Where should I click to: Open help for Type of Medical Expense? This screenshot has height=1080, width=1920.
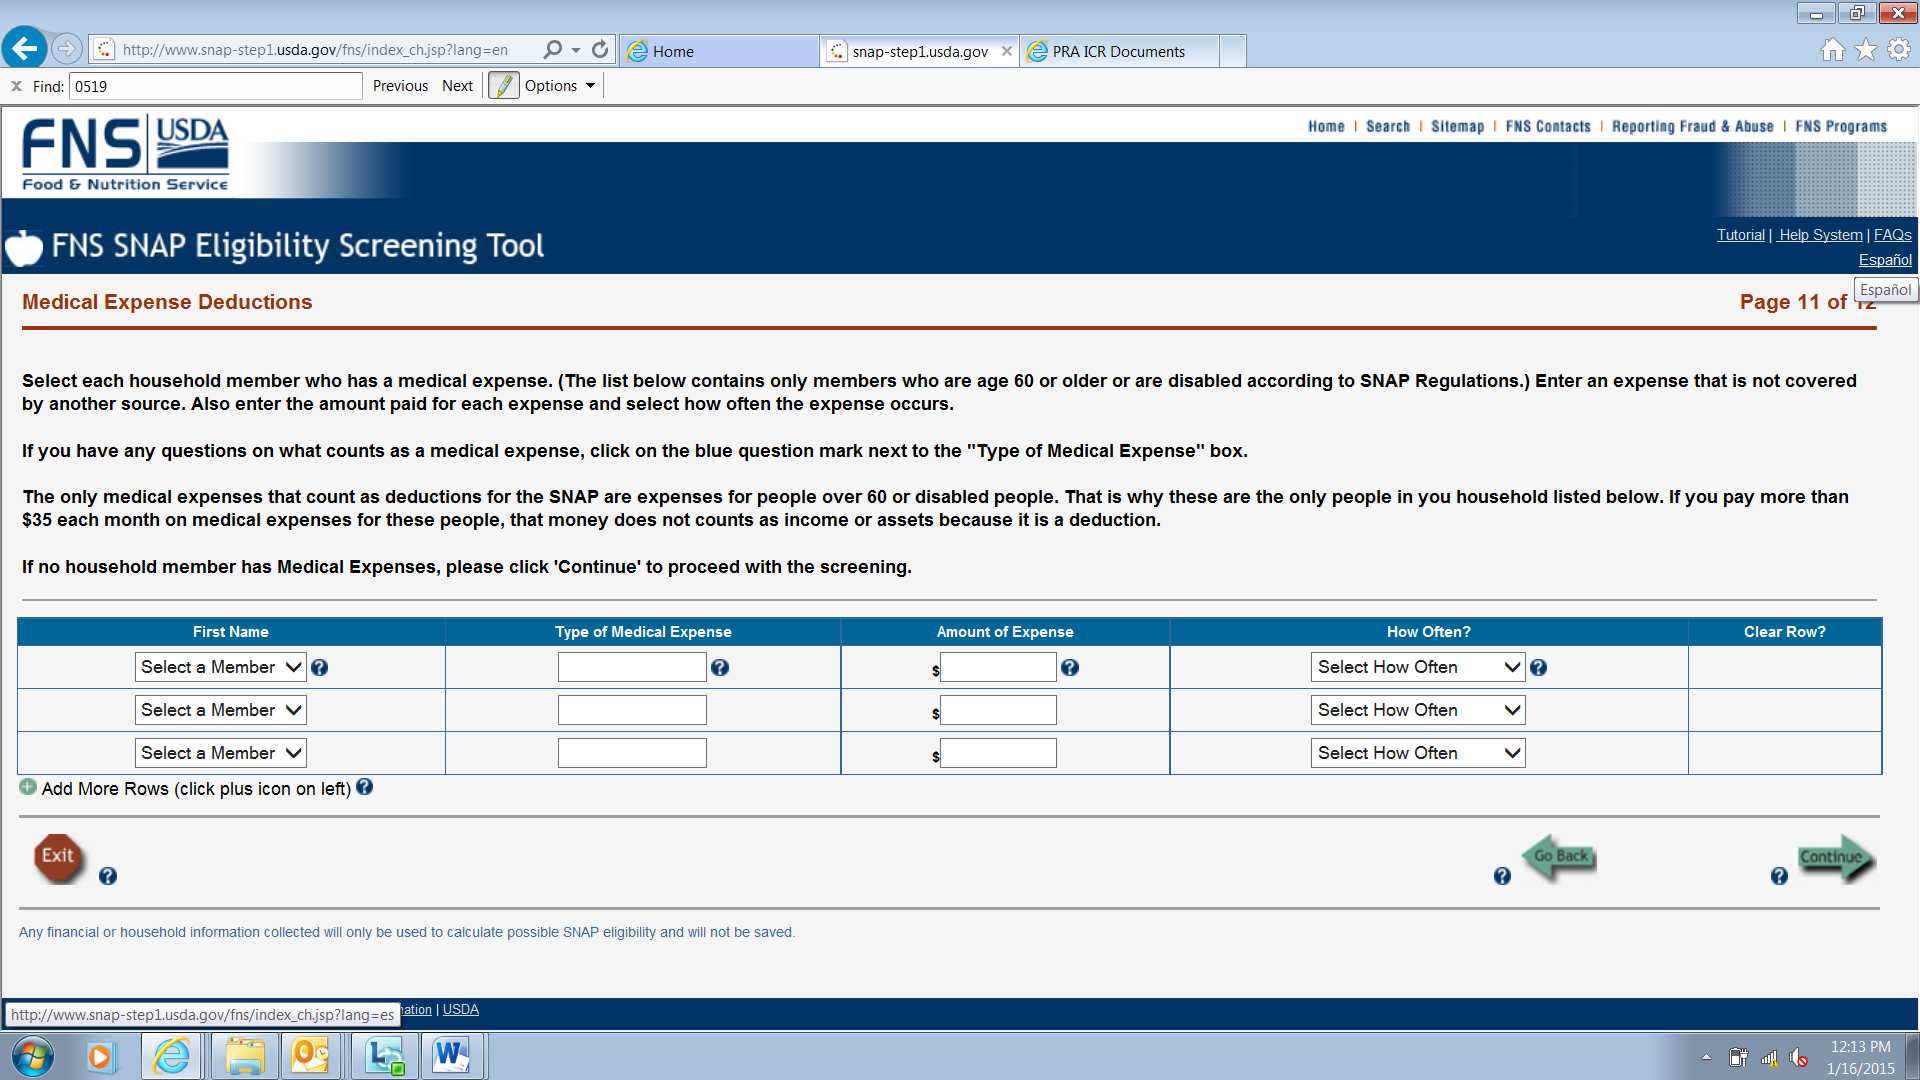coord(720,668)
